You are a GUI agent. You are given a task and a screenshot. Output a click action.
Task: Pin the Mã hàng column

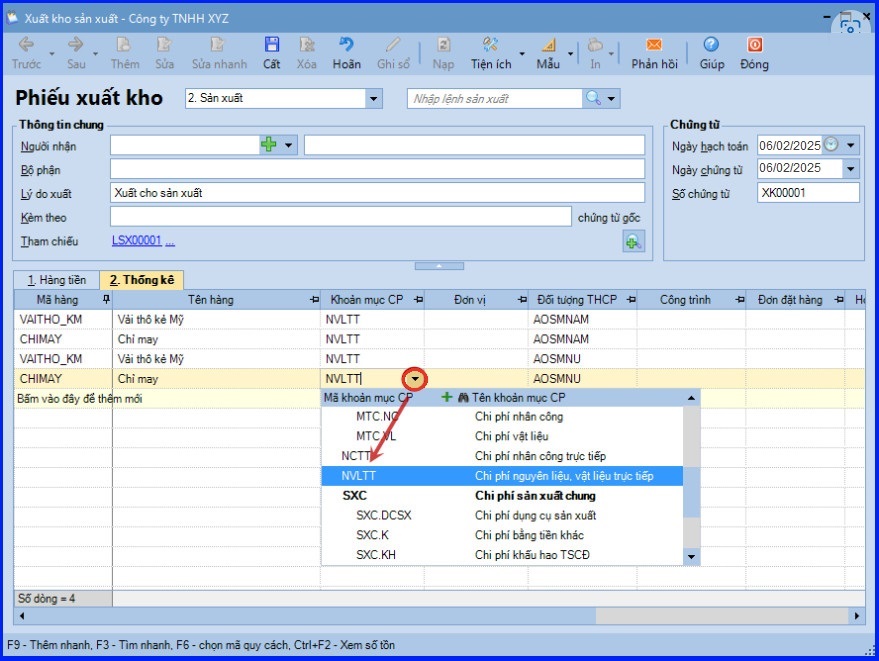click(106, 300)
